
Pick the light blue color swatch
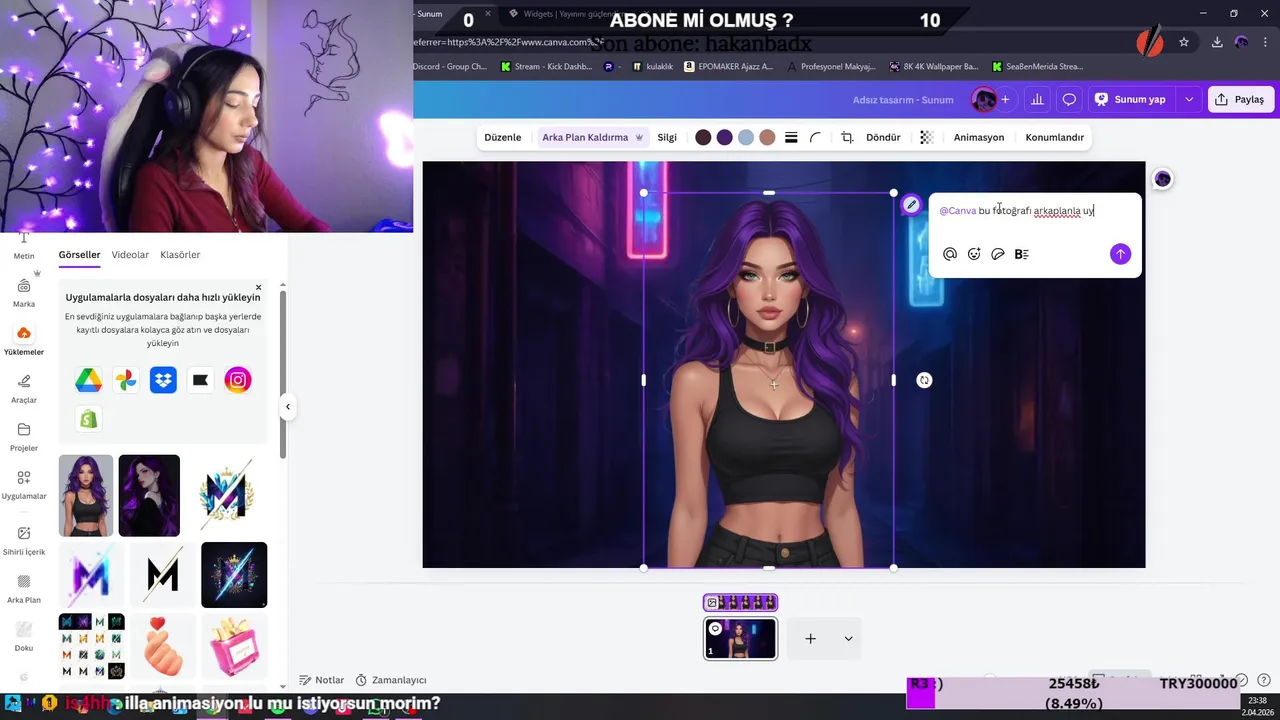click(745, 138)
